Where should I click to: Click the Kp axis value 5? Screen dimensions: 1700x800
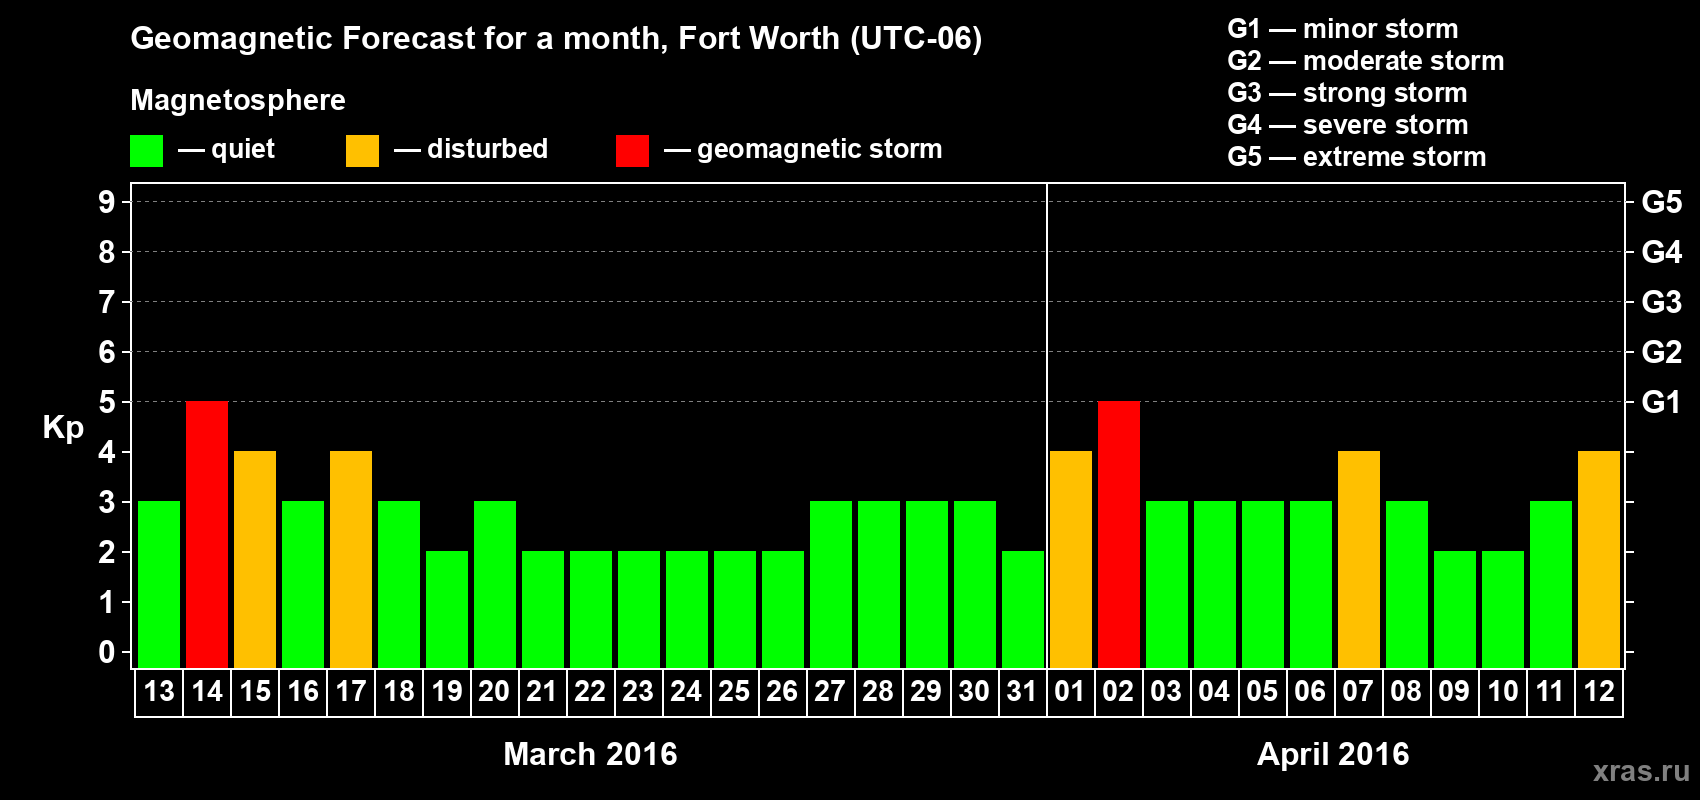click(x=107, y=402)
